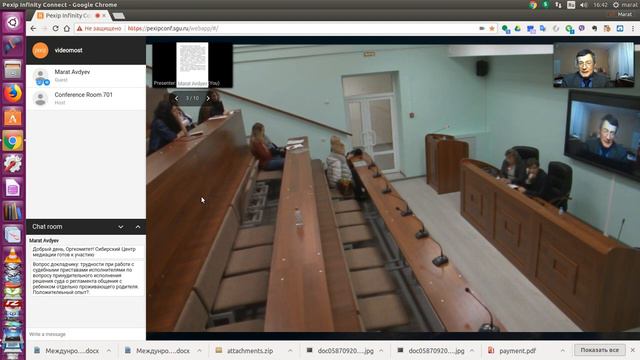Open the session gear menu

point(616,5)
